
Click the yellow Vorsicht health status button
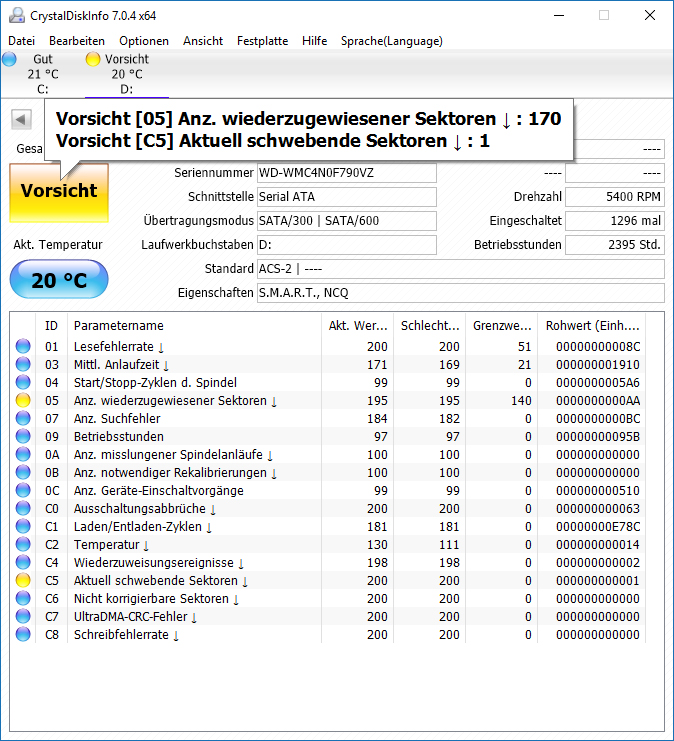pyautogui.click(x=59, y=192)
